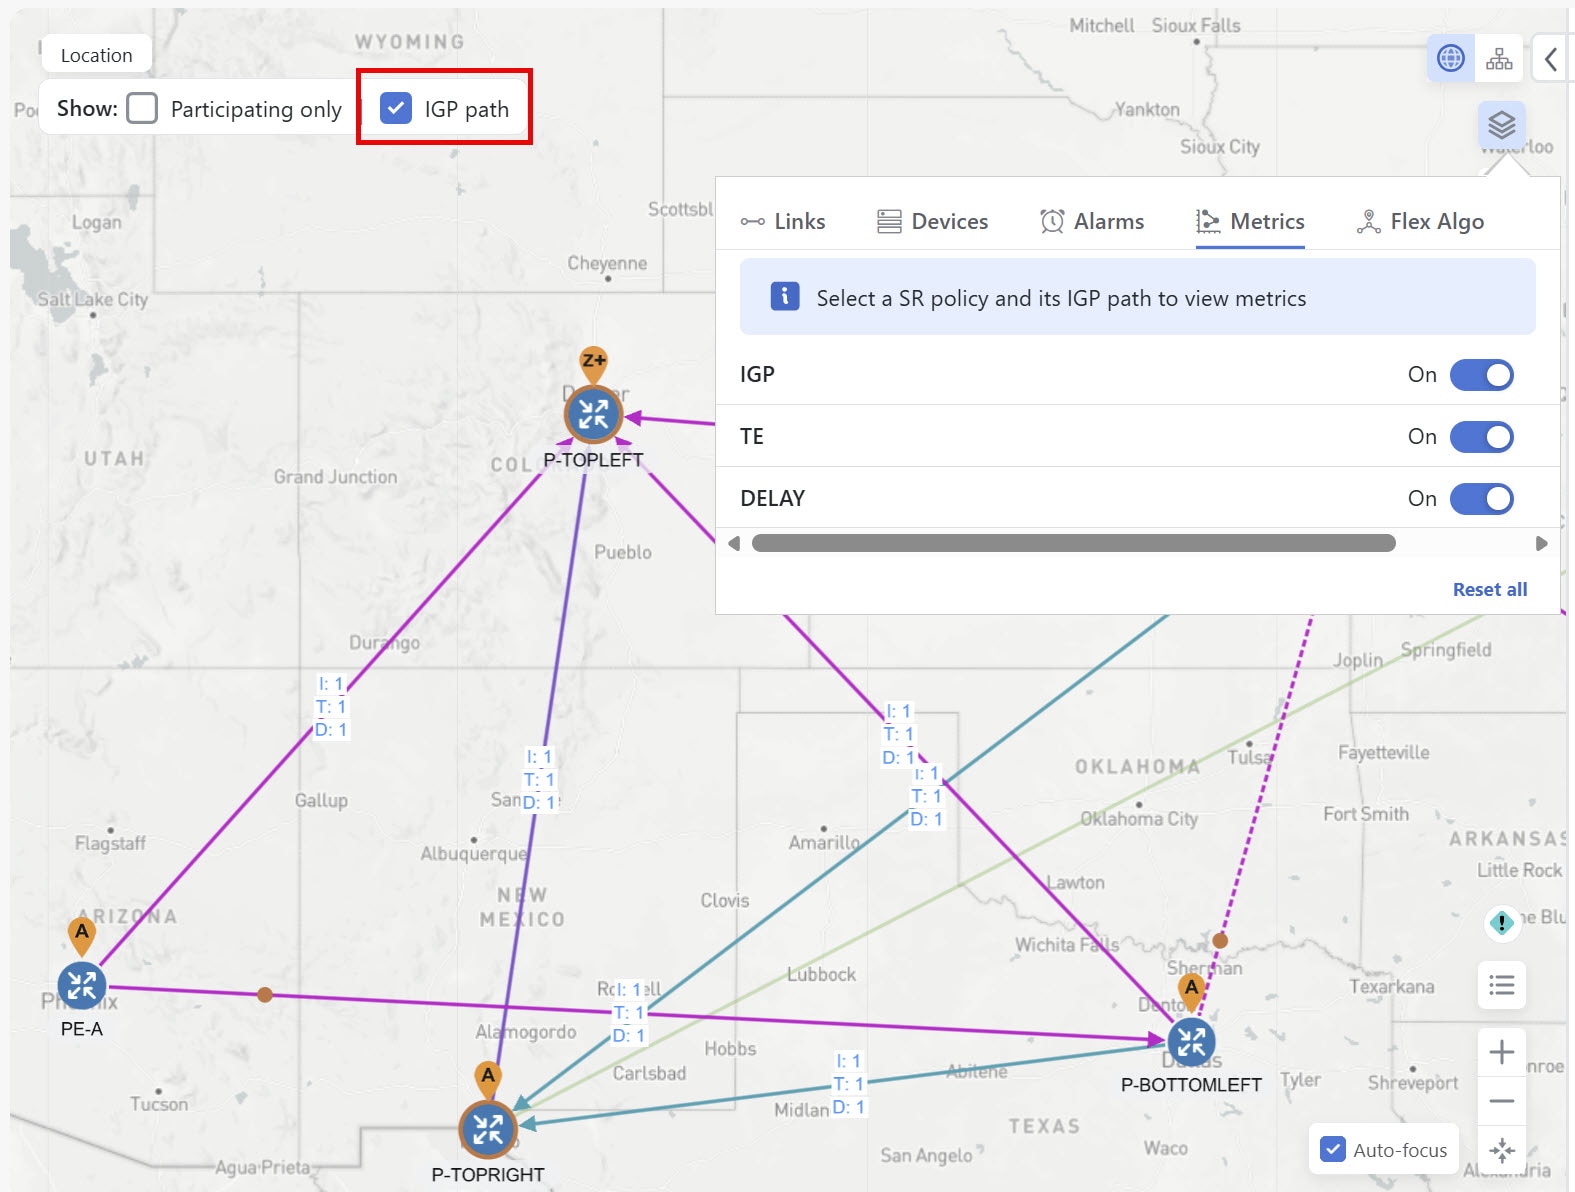The height and width of the screenshot is (1192, 1575).
Task: Click the Links tab icon
Action: click(753, 222)
